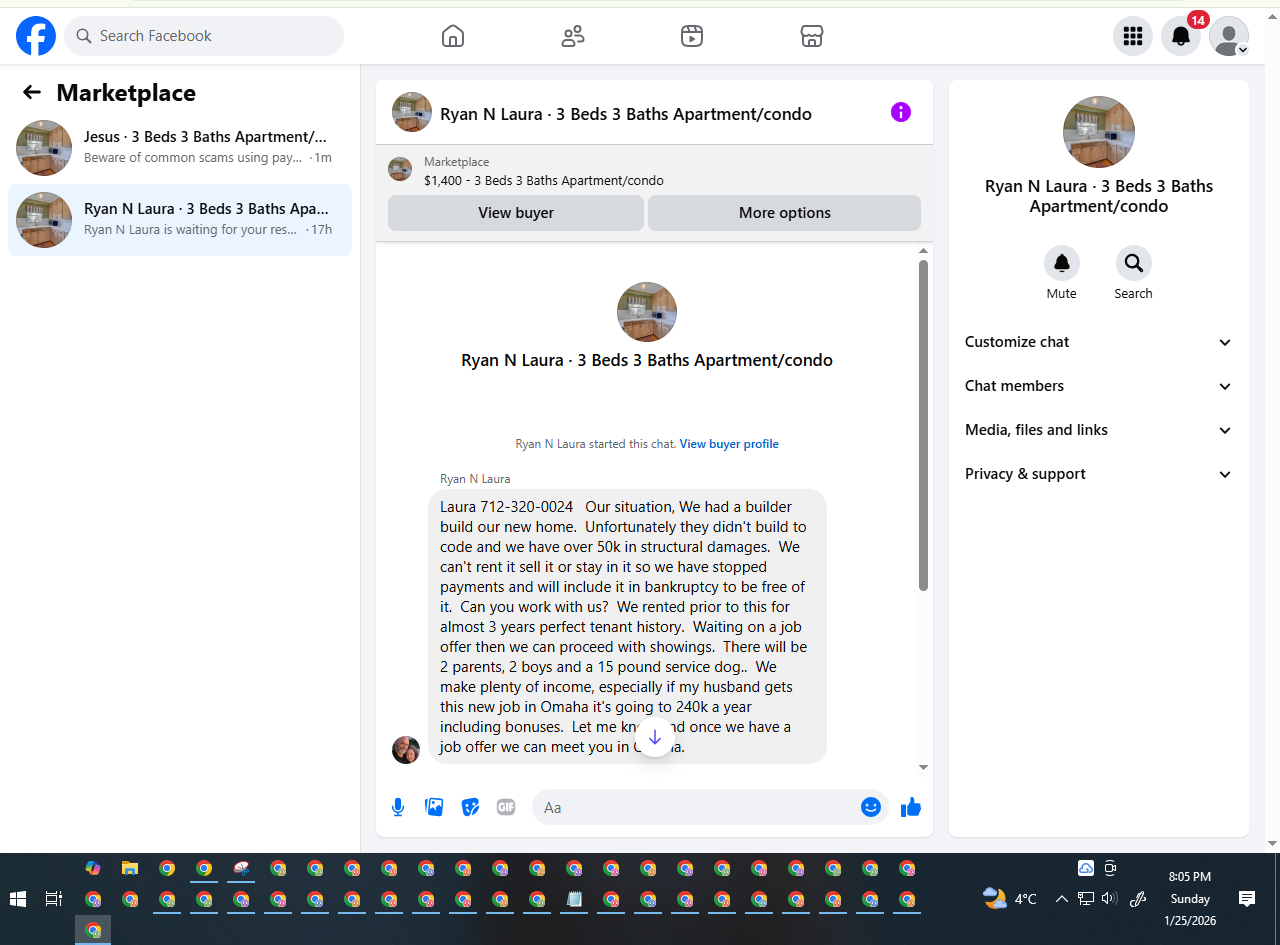The image size is (1280, 945).
Task: Record a voice clip with microphone icon
Action: [x=398, y=807]
